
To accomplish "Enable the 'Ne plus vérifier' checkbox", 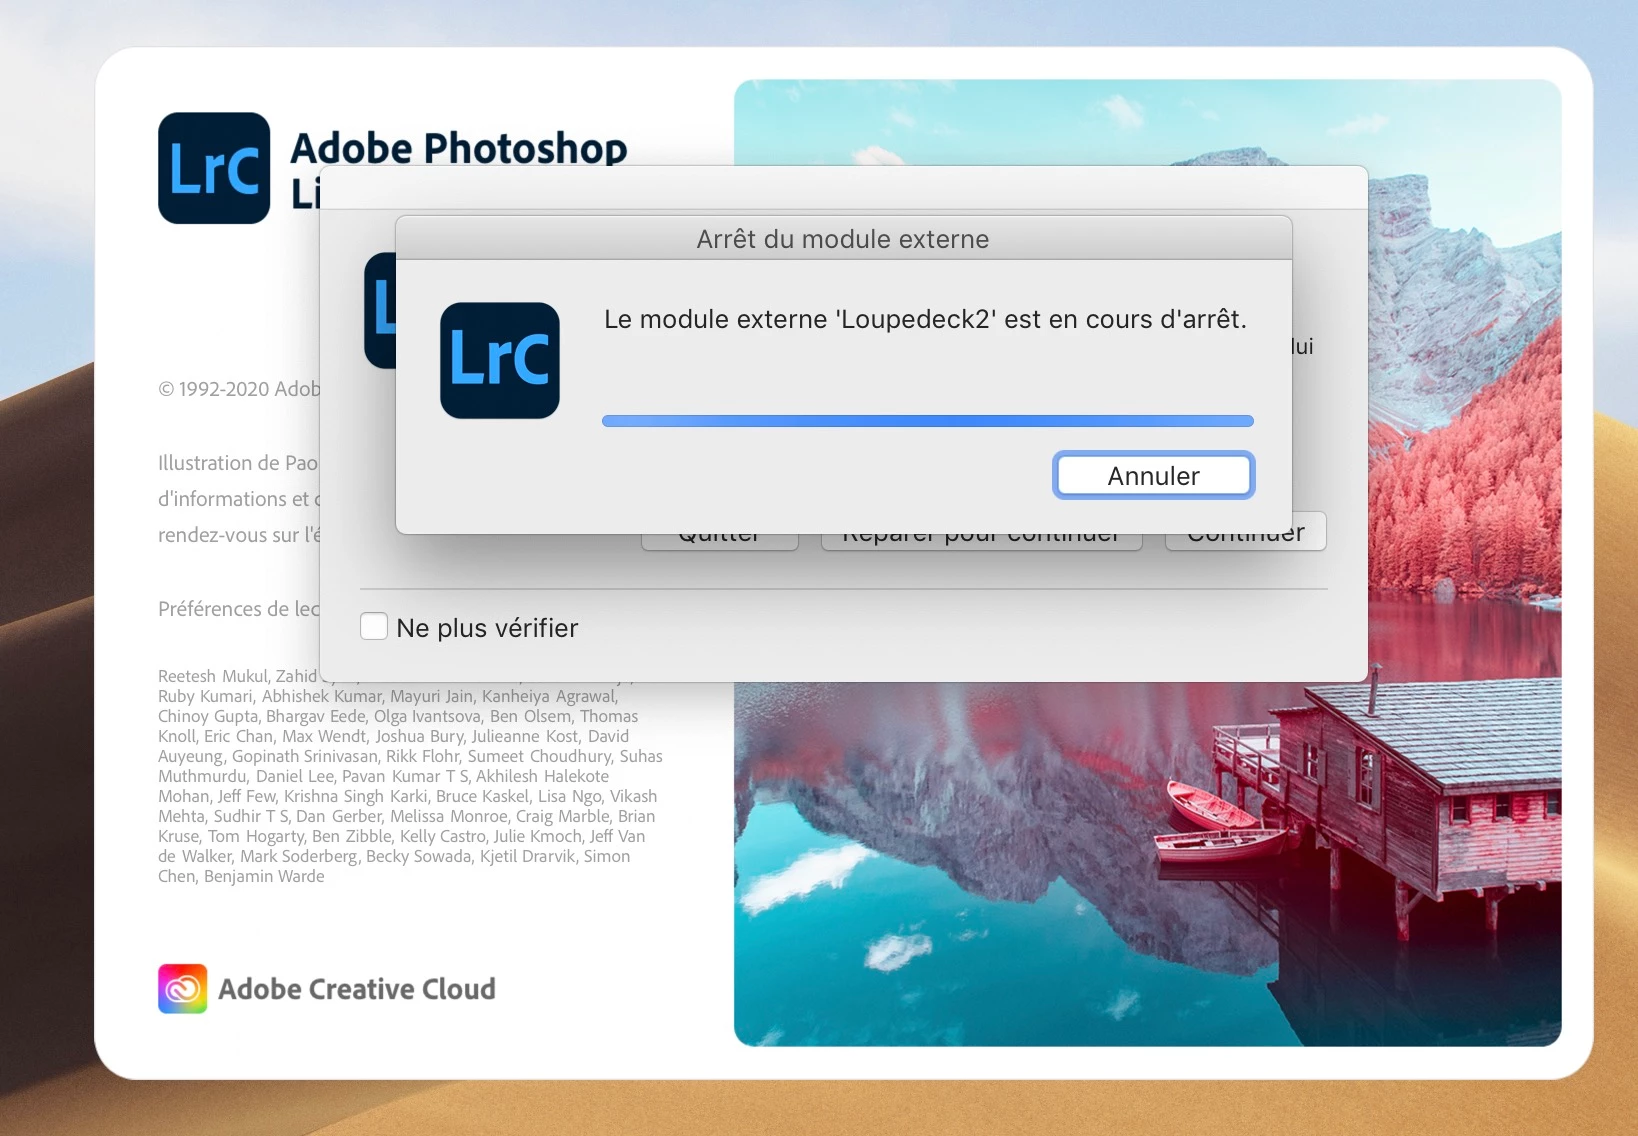I will (374, 626).
